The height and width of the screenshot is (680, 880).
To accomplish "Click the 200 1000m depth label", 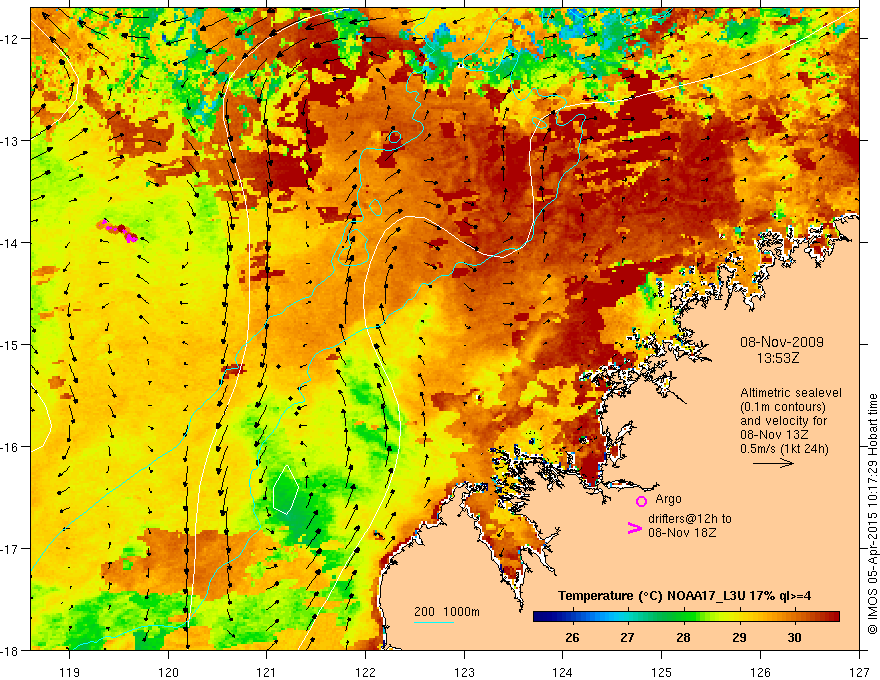I will (447, 612).
